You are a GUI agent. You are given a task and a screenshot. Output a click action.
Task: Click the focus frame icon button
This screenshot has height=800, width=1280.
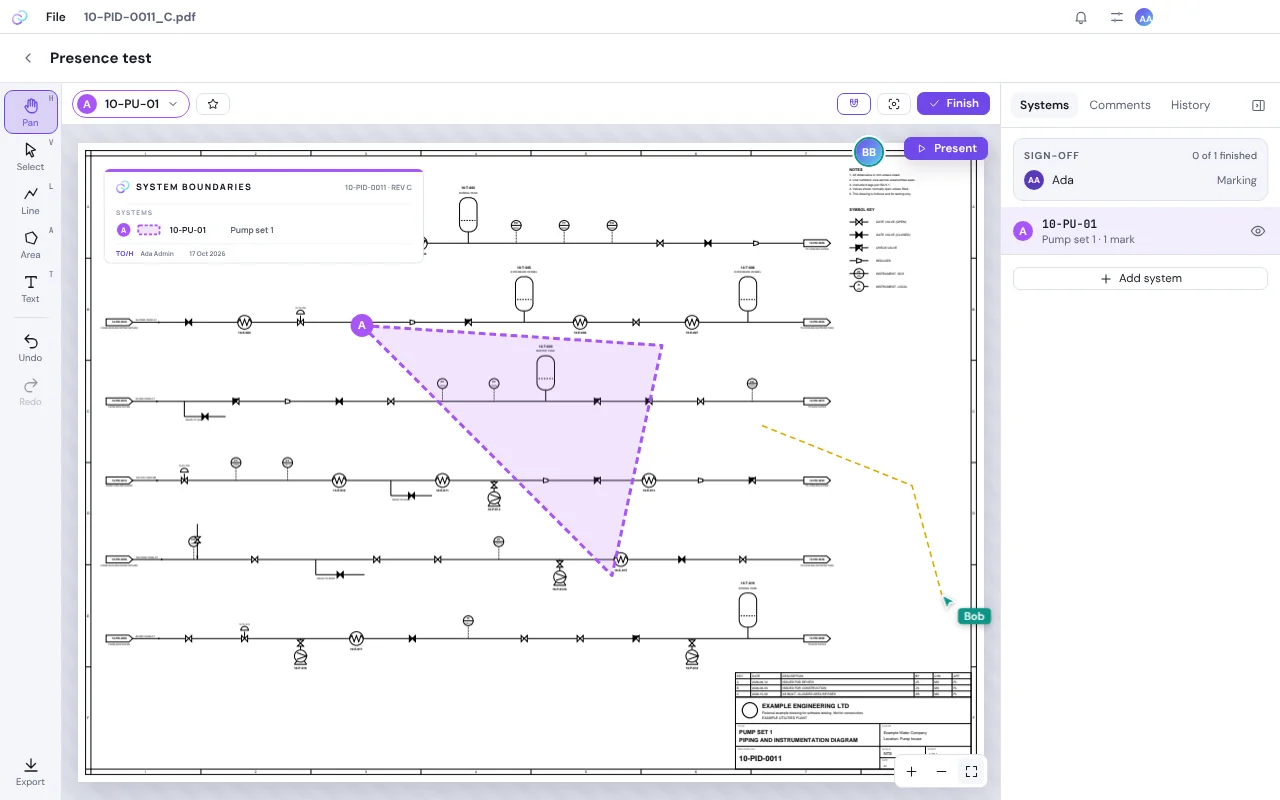click(894, 104)
